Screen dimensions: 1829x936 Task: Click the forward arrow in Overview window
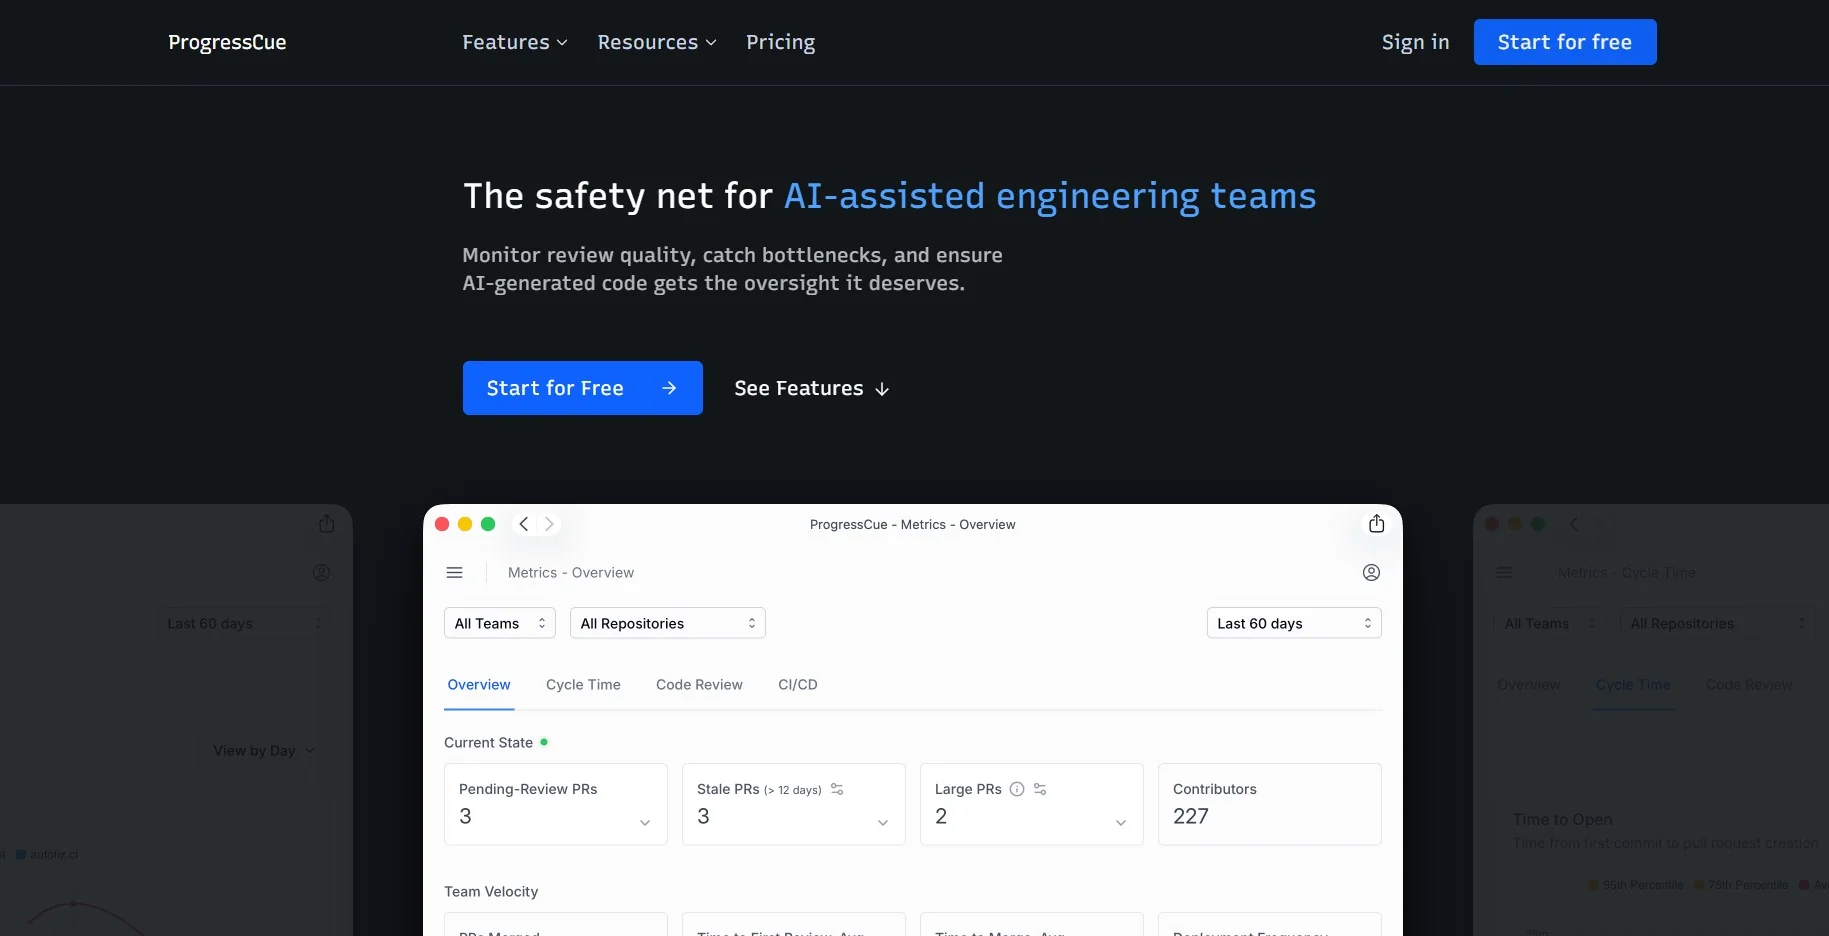point(549,524)
